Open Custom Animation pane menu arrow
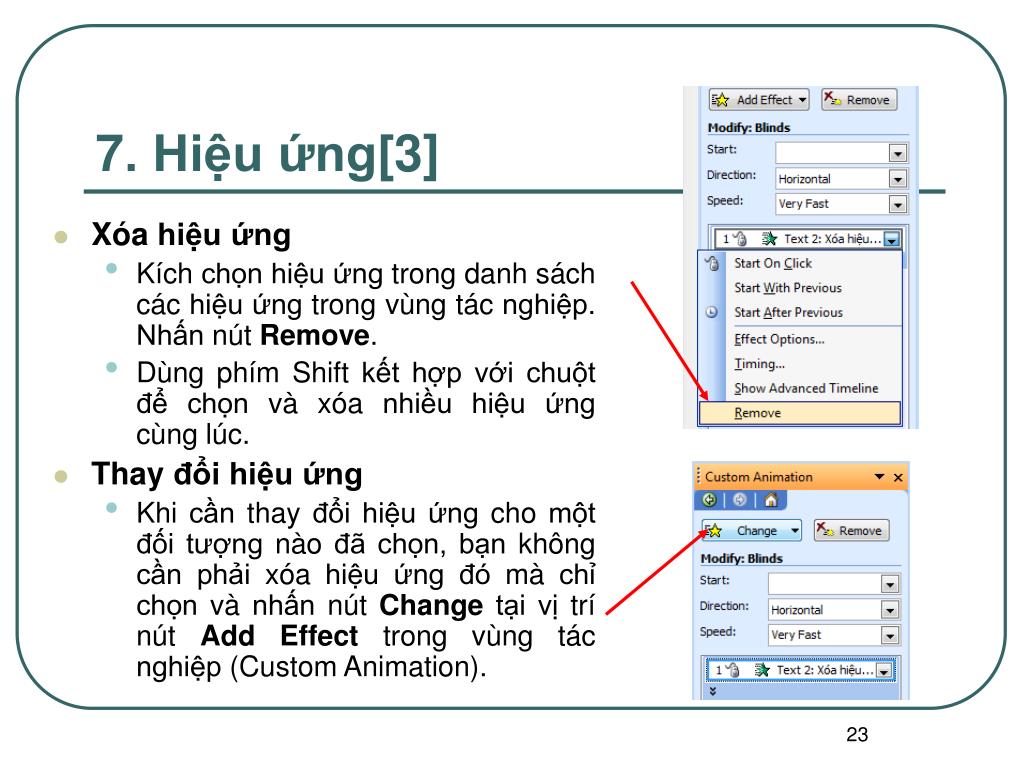 [880, 477]
